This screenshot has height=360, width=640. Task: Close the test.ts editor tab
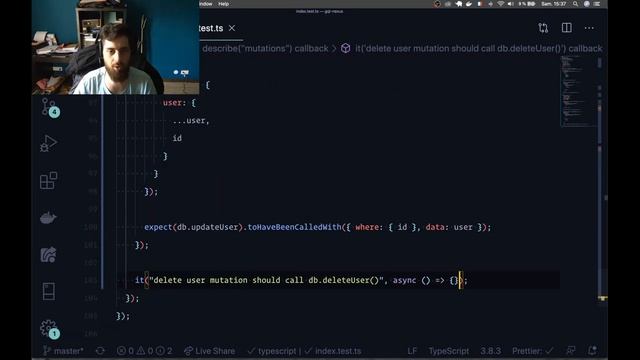tap(232, 28)
